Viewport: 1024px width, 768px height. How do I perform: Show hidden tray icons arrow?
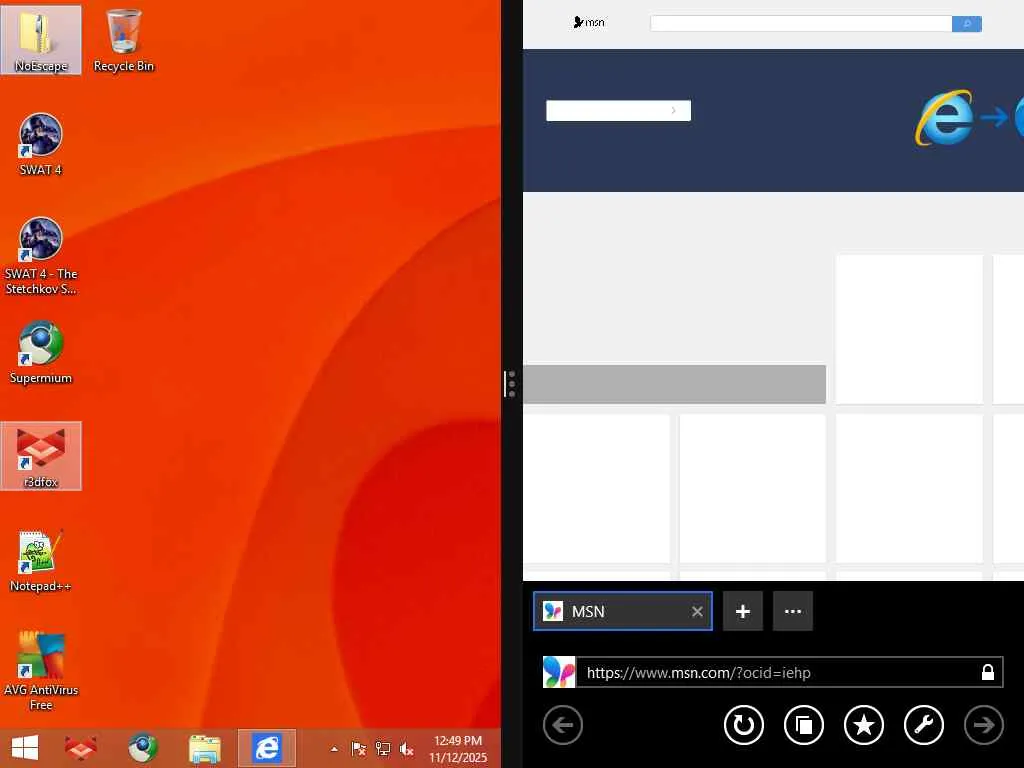coord(334,749)
